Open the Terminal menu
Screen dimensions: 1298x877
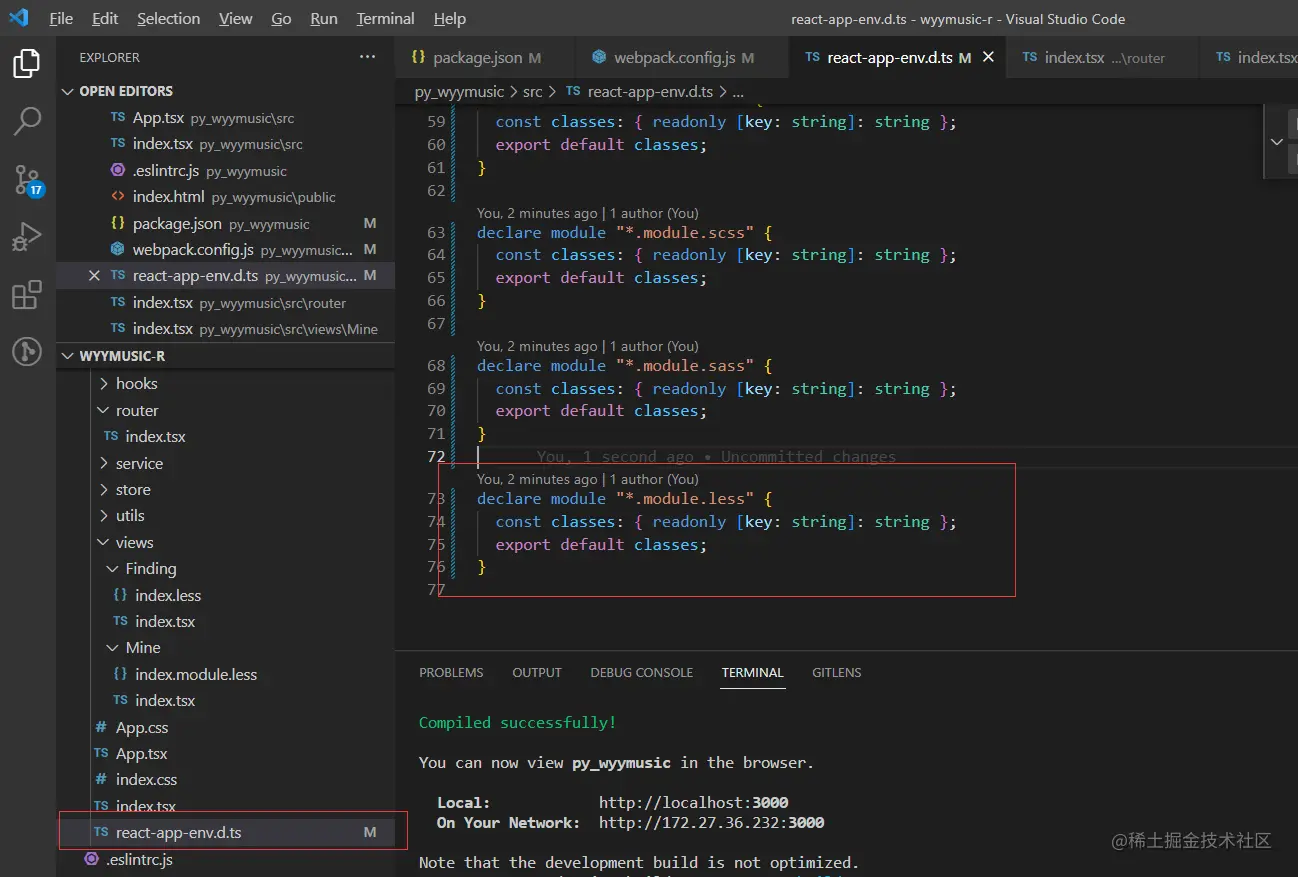[385, 19]
